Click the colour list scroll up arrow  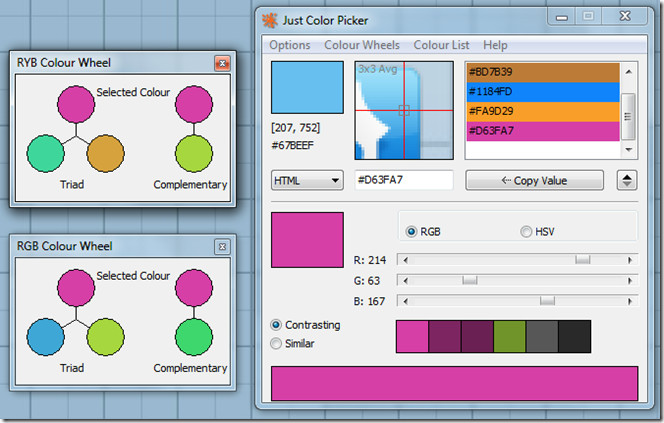click(628, 72)
